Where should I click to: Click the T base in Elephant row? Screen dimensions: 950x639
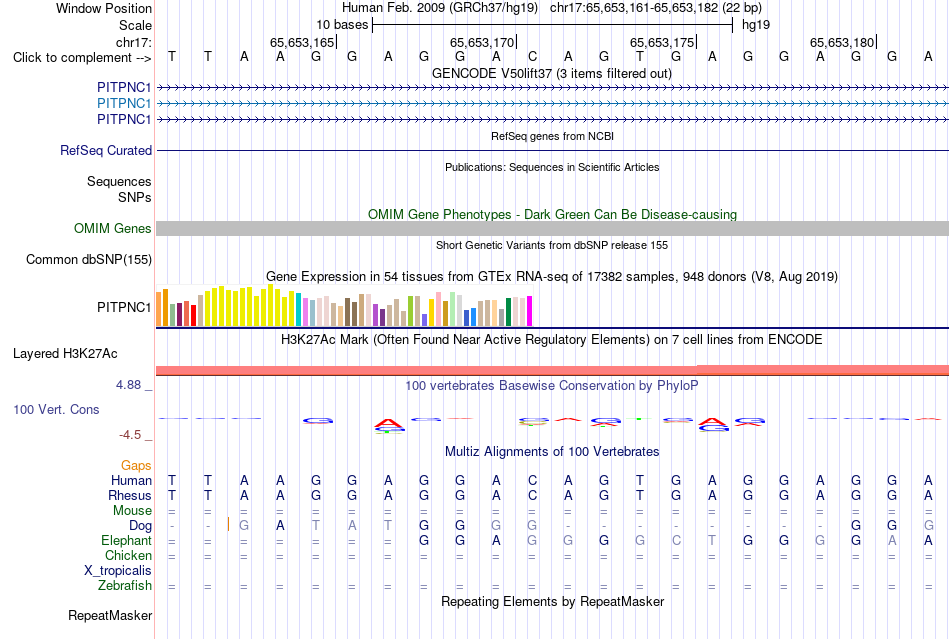(712, 540)
